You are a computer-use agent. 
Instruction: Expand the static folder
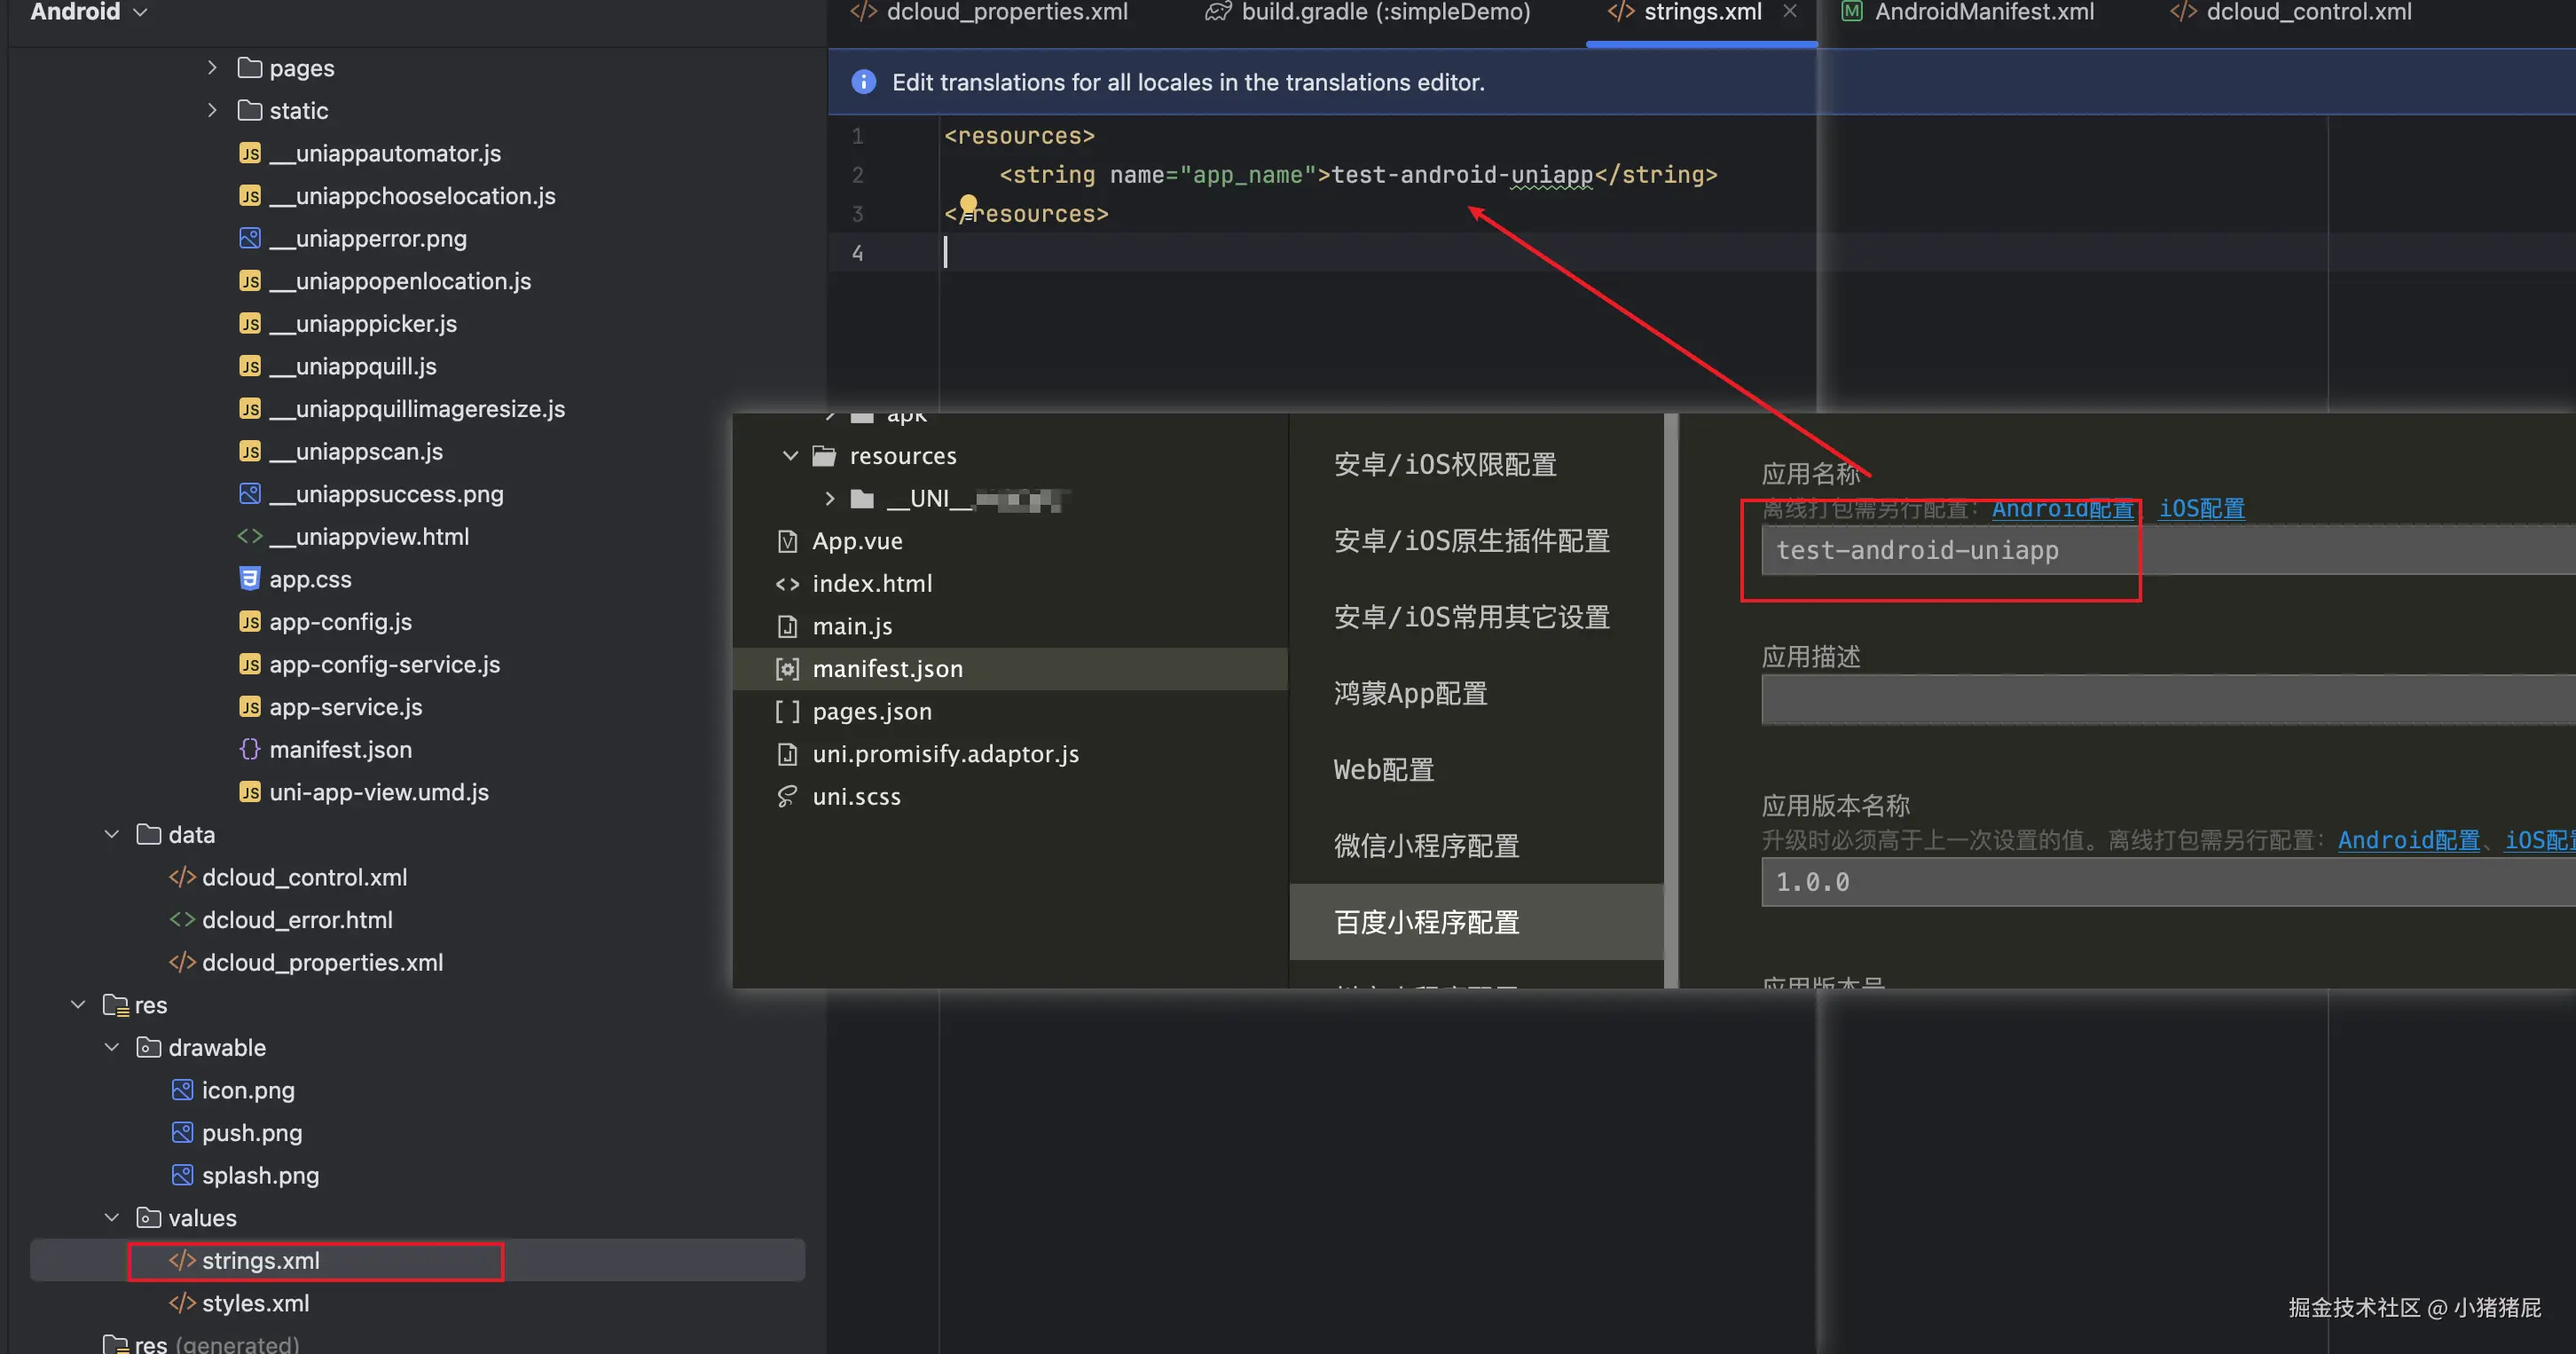coord(212,110)
